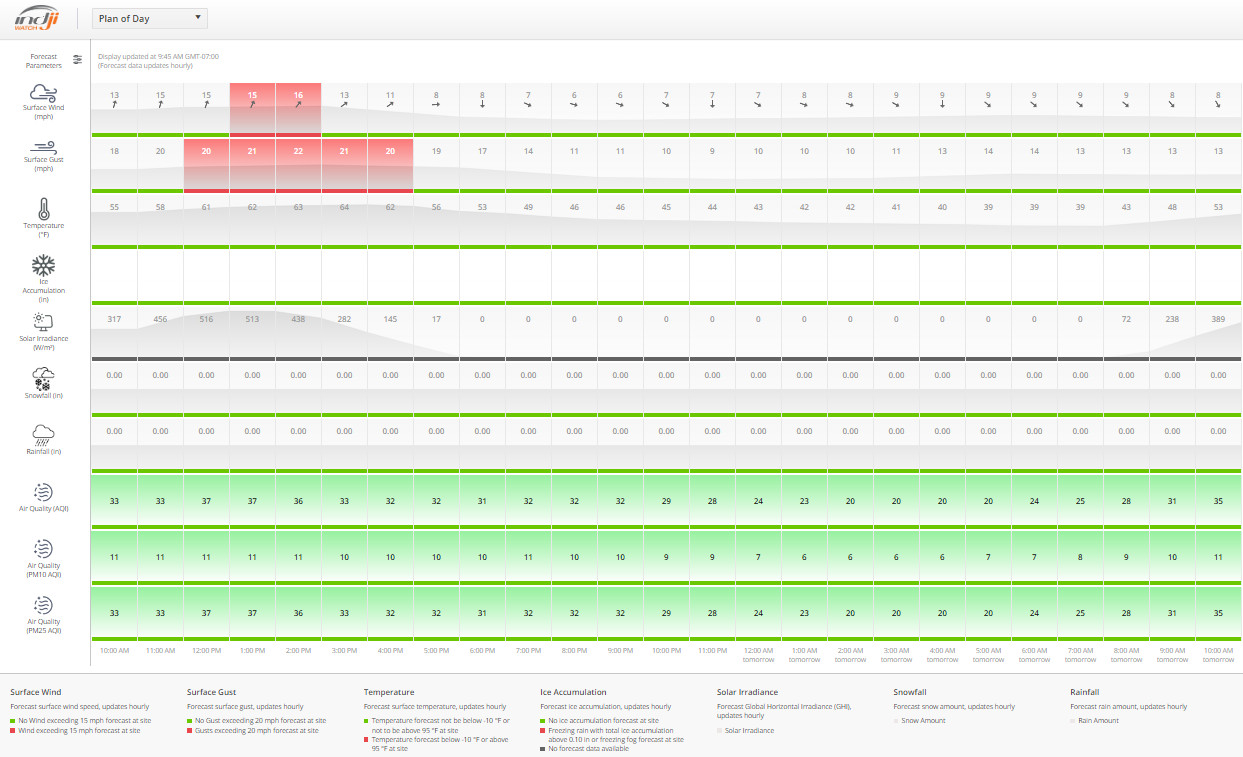
Task: Click Solar Irradiance value 516
Action: (206, 319)
